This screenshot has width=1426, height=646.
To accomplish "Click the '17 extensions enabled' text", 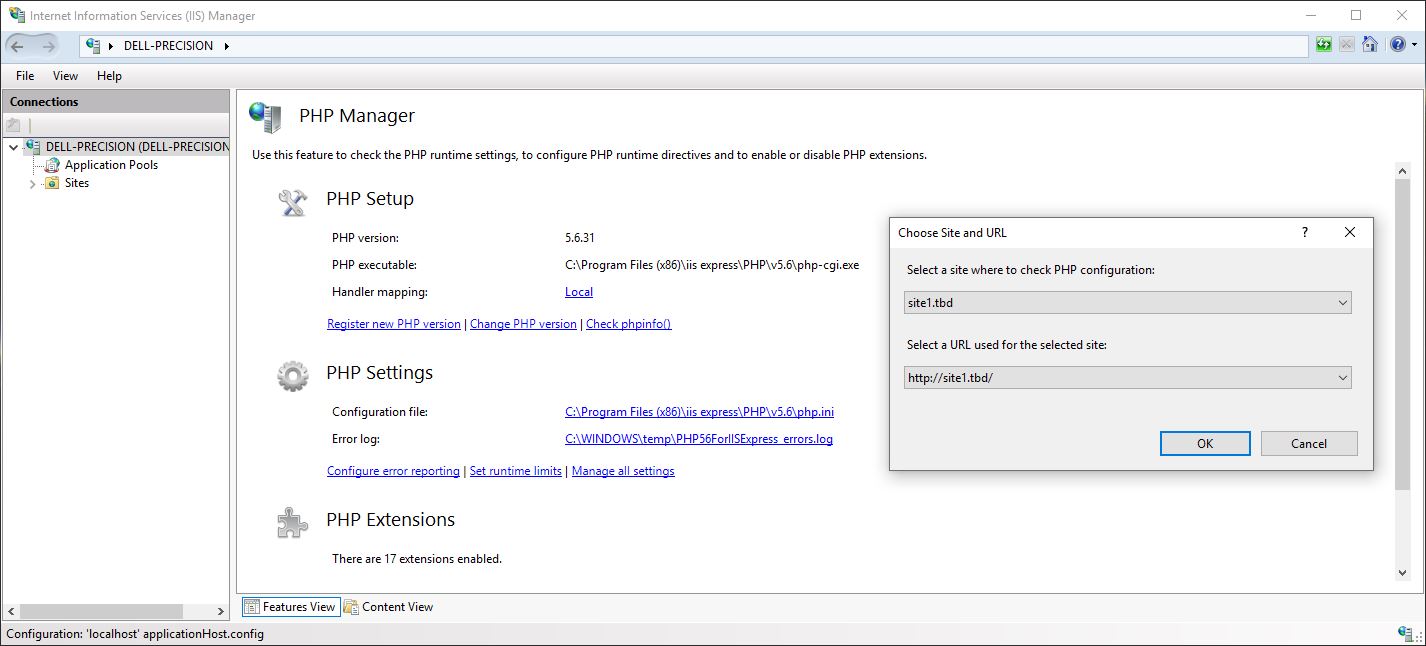I will [417, 559].
